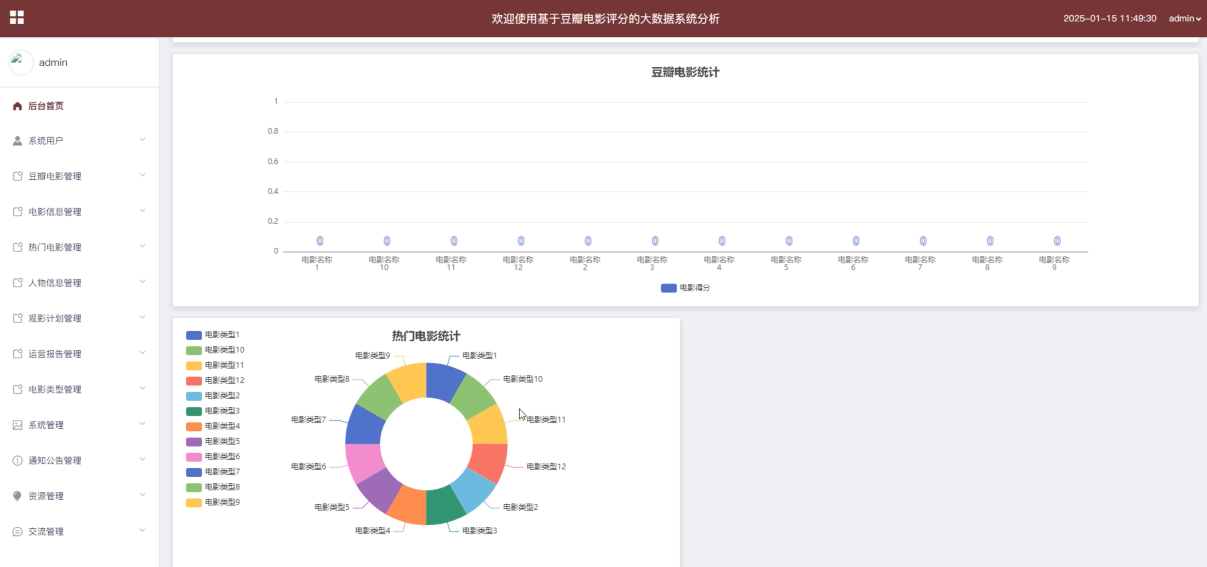This screenshot has height=567, width=1207.
Task: Click the info icon beside 通知公告管理
Action: click(17, 461)
